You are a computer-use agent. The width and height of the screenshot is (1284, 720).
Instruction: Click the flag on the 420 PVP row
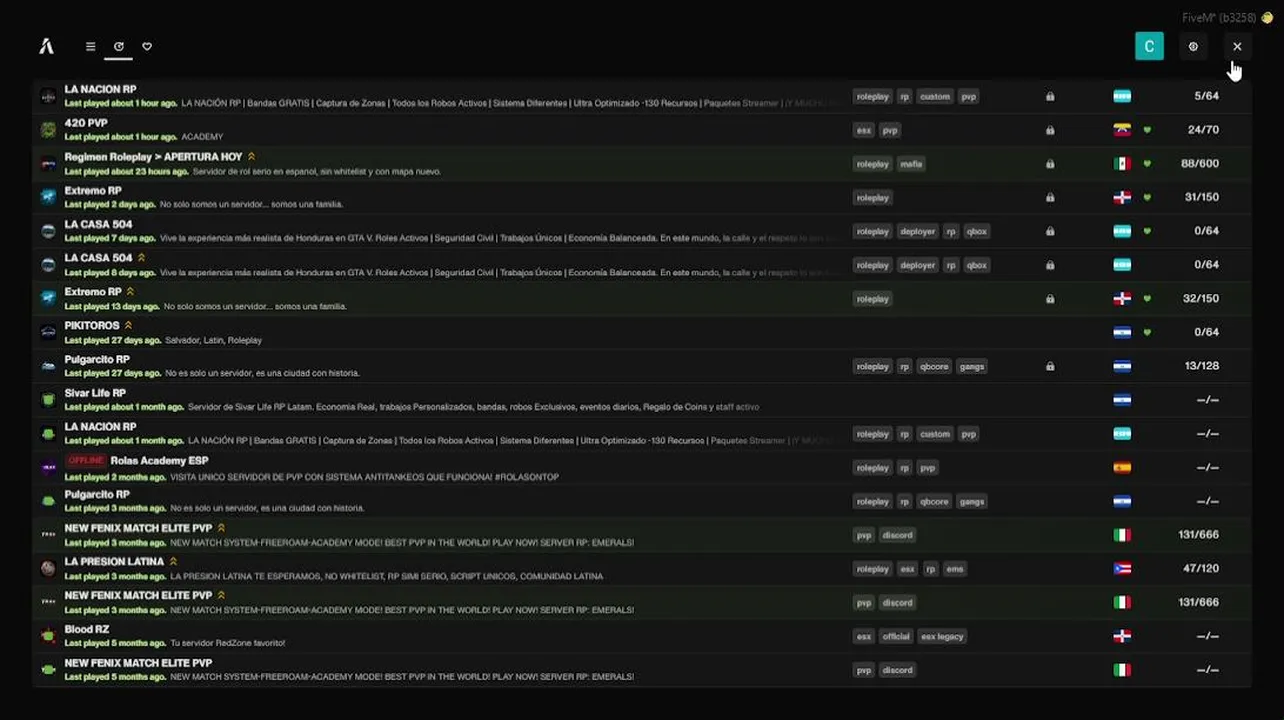pyautogui.click(x=1122, y=130)
